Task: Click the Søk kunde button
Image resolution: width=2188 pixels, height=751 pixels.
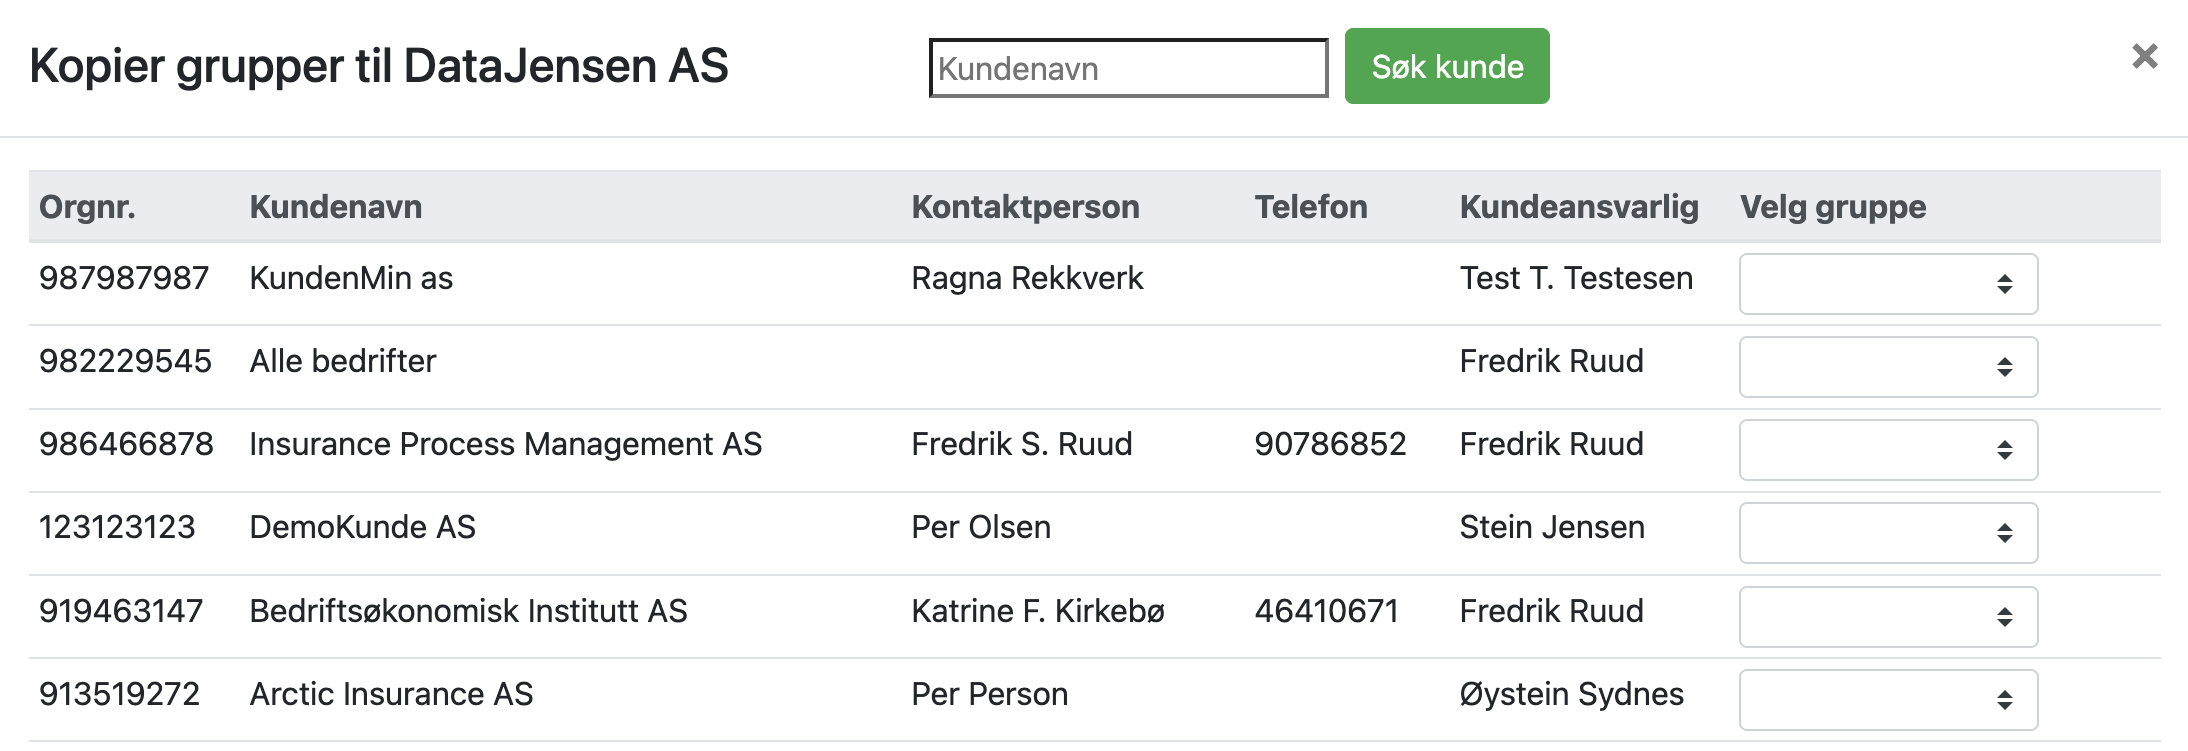Action: [1446, 66]
